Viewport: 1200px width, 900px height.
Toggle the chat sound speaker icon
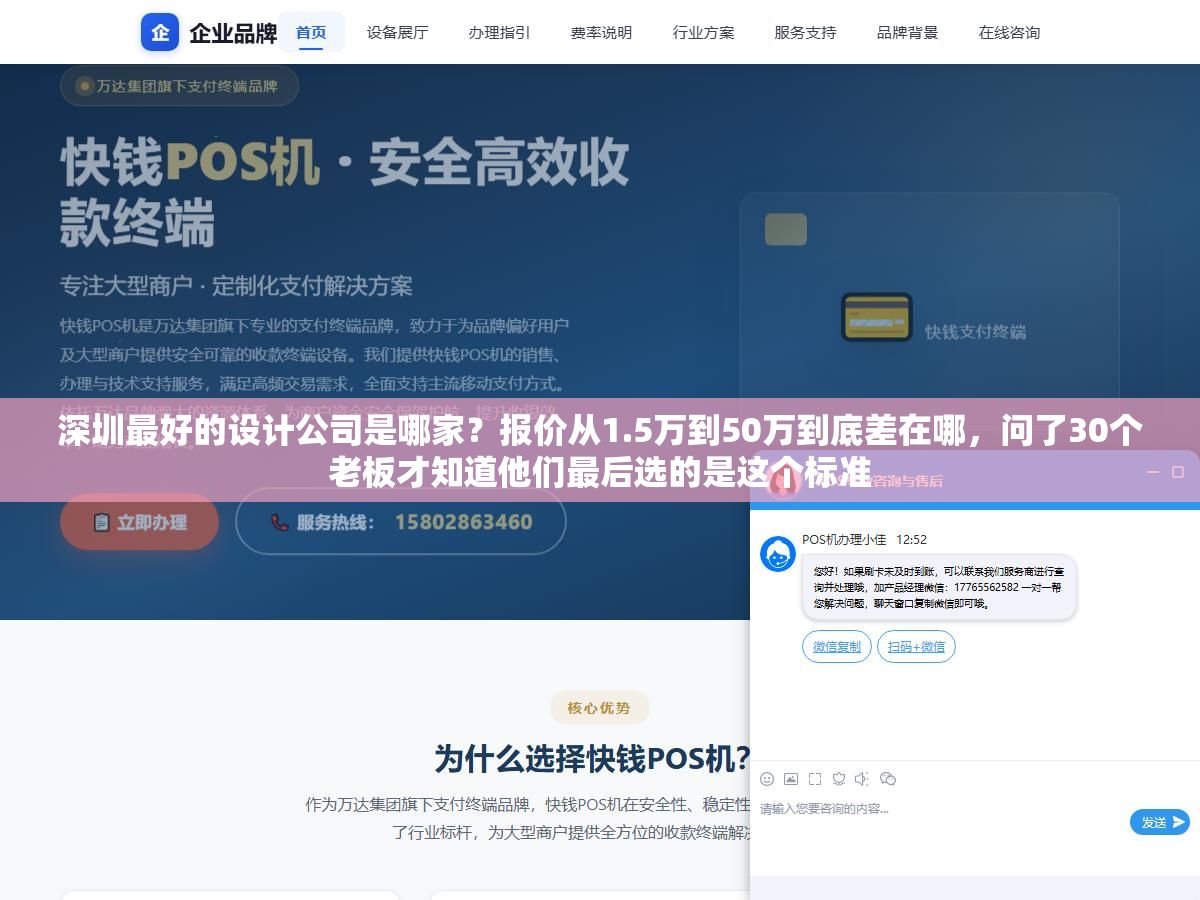863,779
